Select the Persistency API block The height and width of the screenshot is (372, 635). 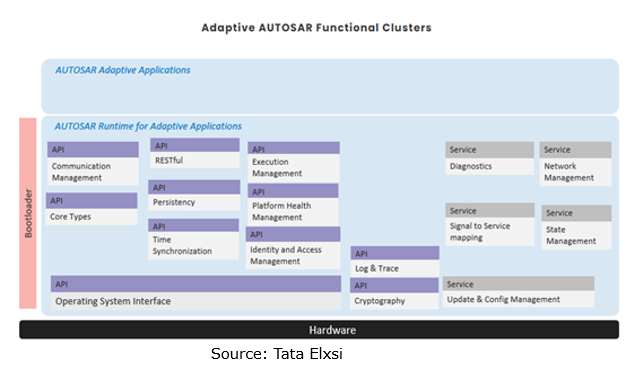(x=194, y=195)
